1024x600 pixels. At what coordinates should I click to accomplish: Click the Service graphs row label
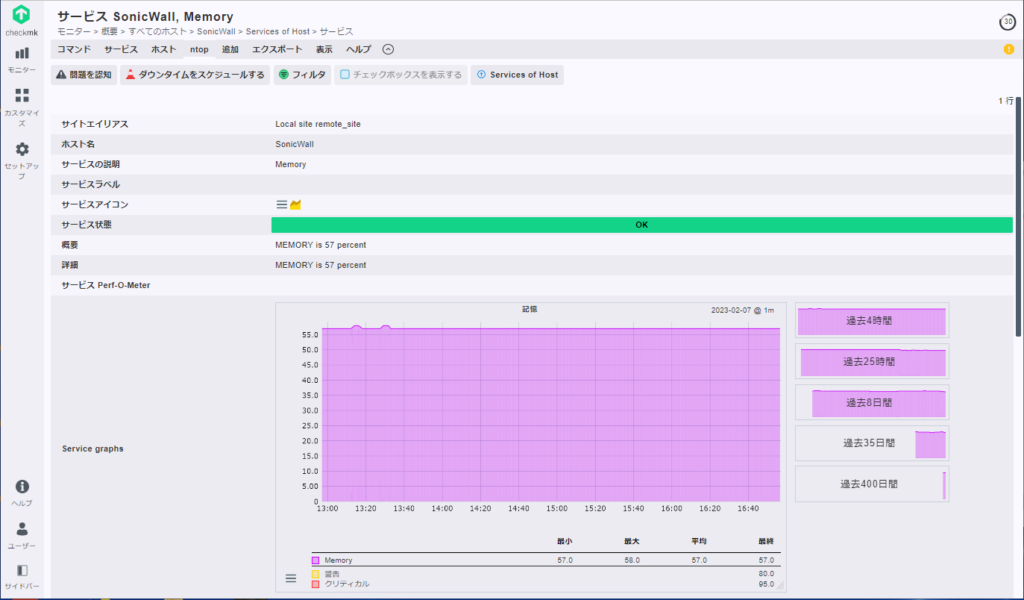93,449
